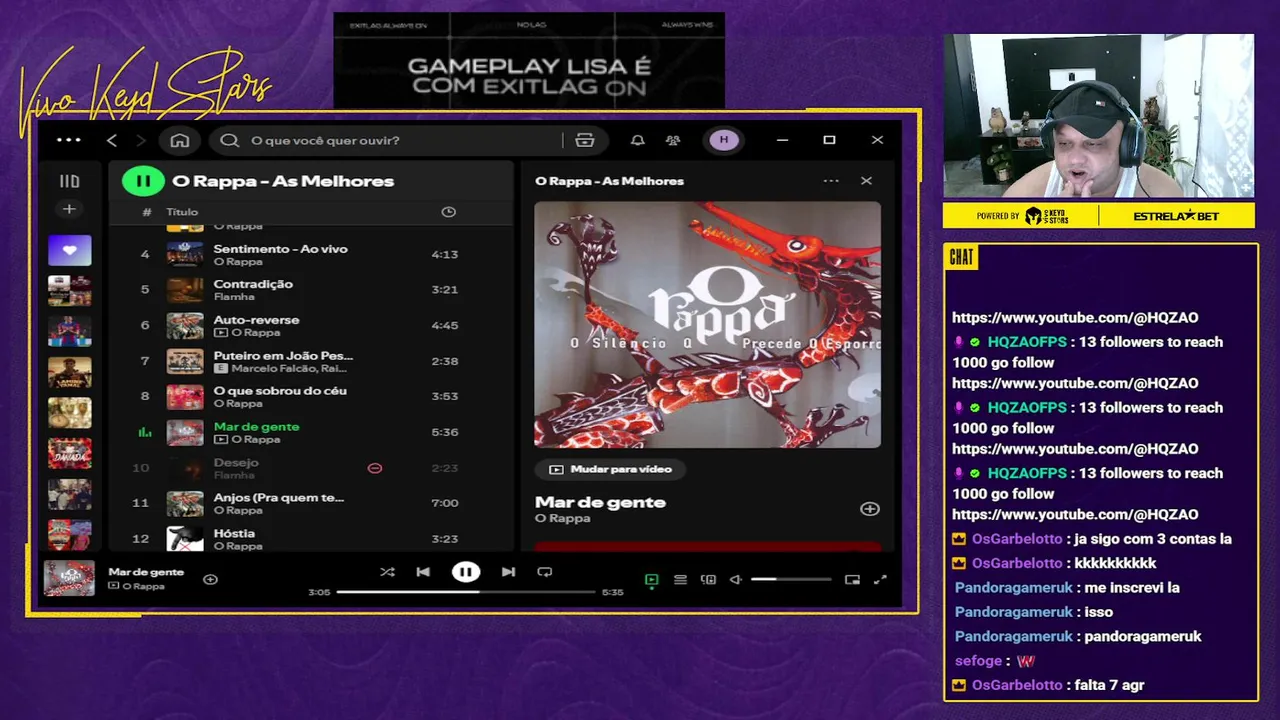Click chat message 'pandoragameruk'
The height and width of the screenshot is (720, 1280).
tap(1143, 636)
